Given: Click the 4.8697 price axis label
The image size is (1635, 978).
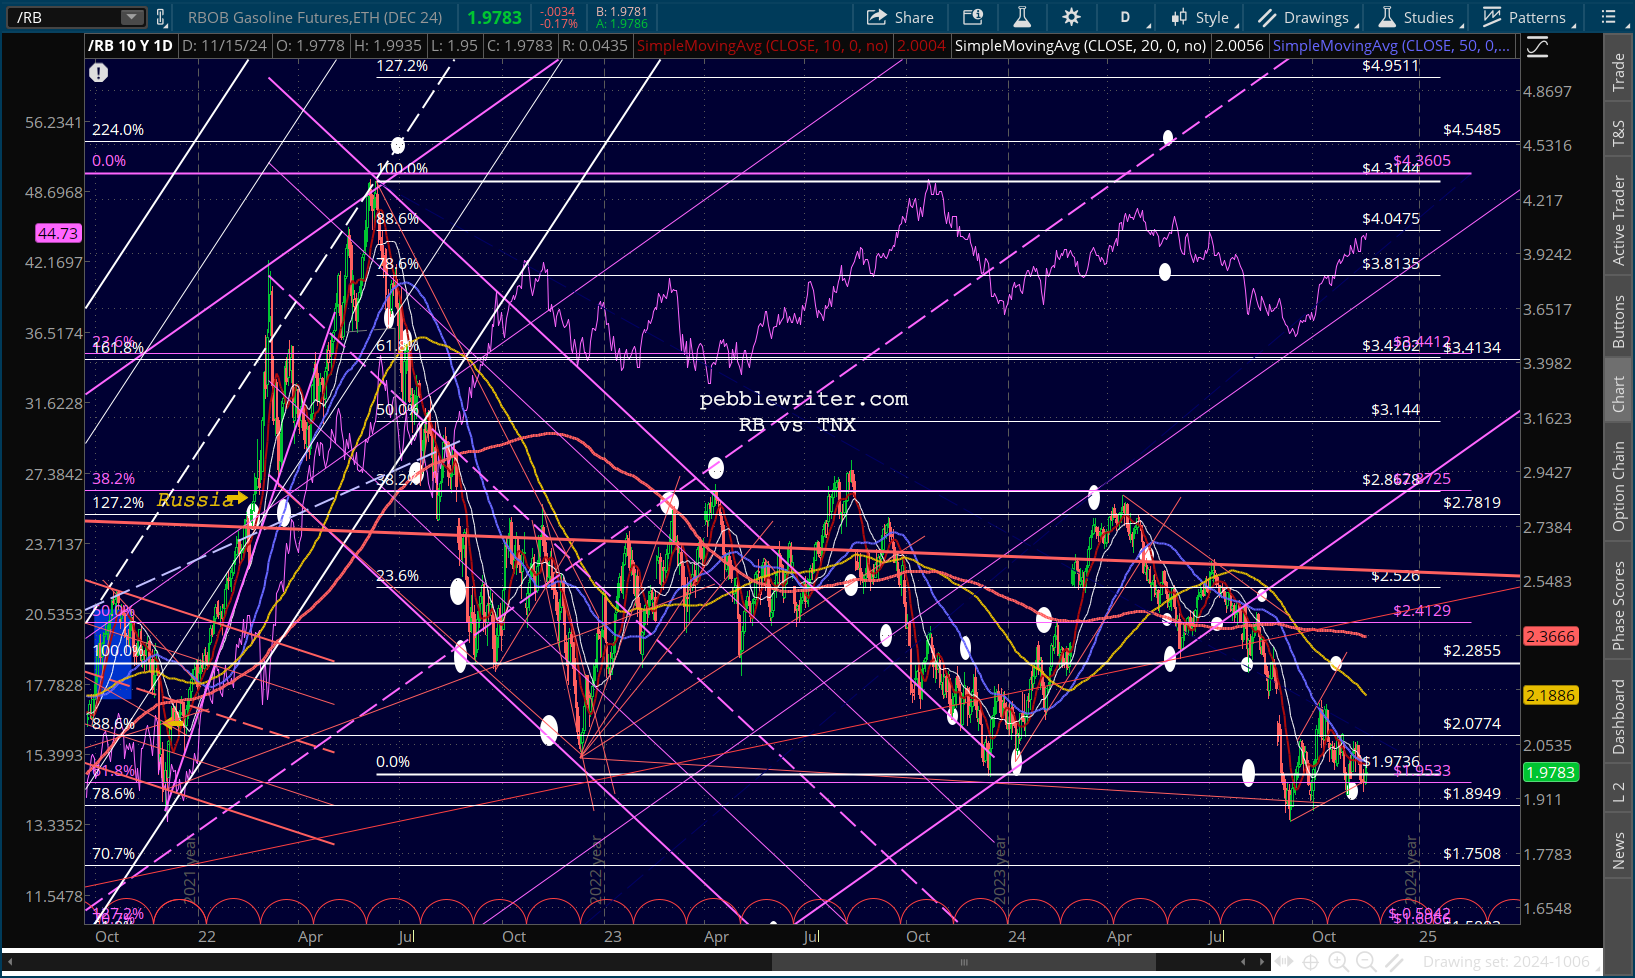Looking at the screenshot, I should 1547,91.
